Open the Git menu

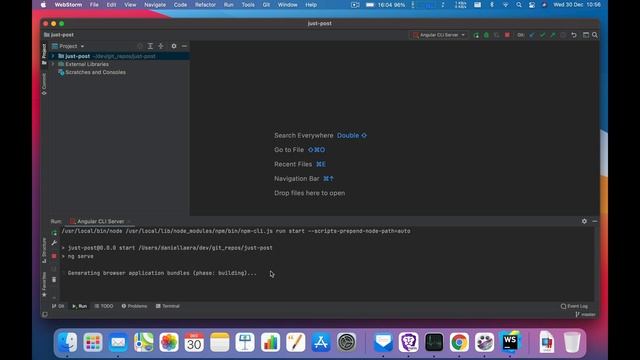(266, 5)
